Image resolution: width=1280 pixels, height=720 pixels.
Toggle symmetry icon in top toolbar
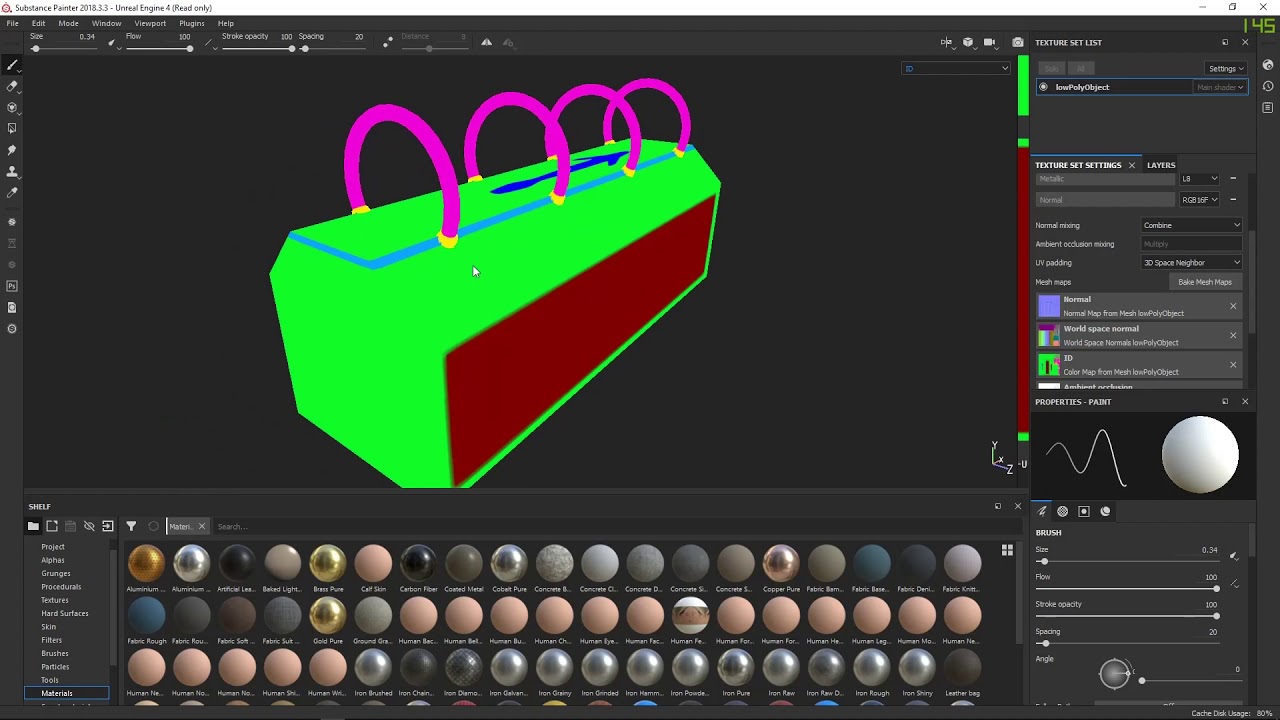[486, 42]
